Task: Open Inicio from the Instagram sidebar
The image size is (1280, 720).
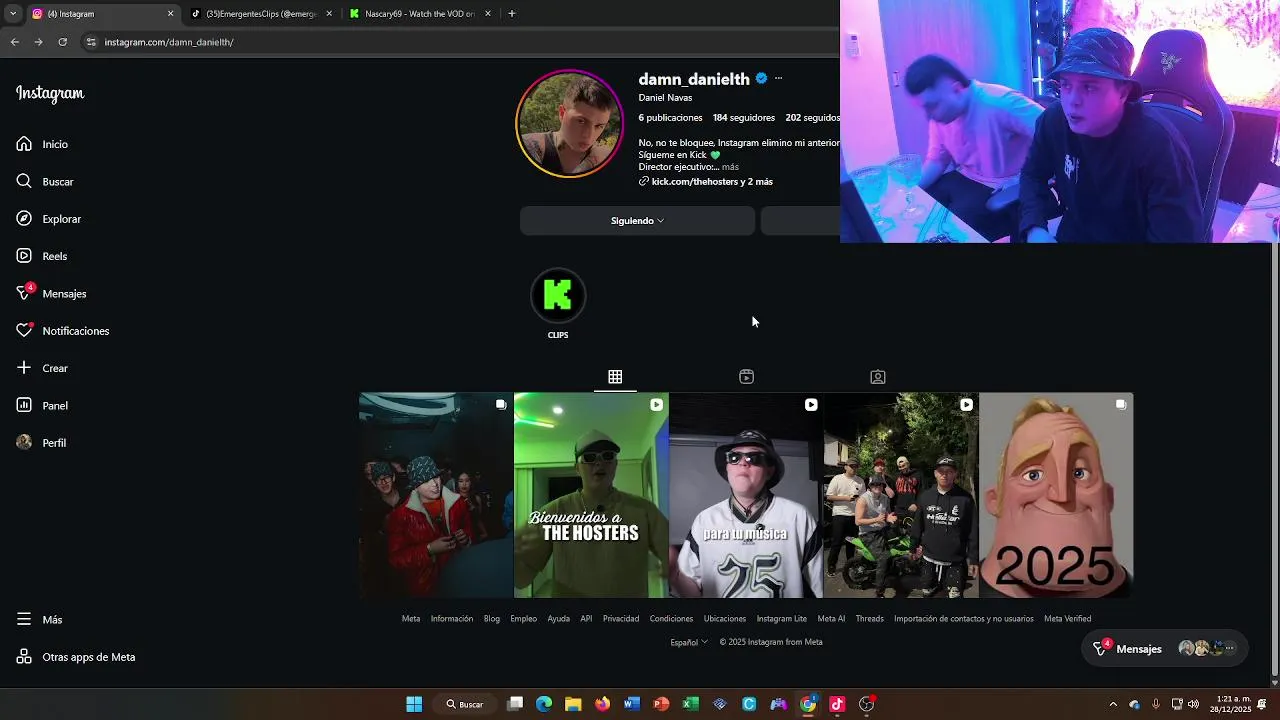Action: [x=42, y=144]
